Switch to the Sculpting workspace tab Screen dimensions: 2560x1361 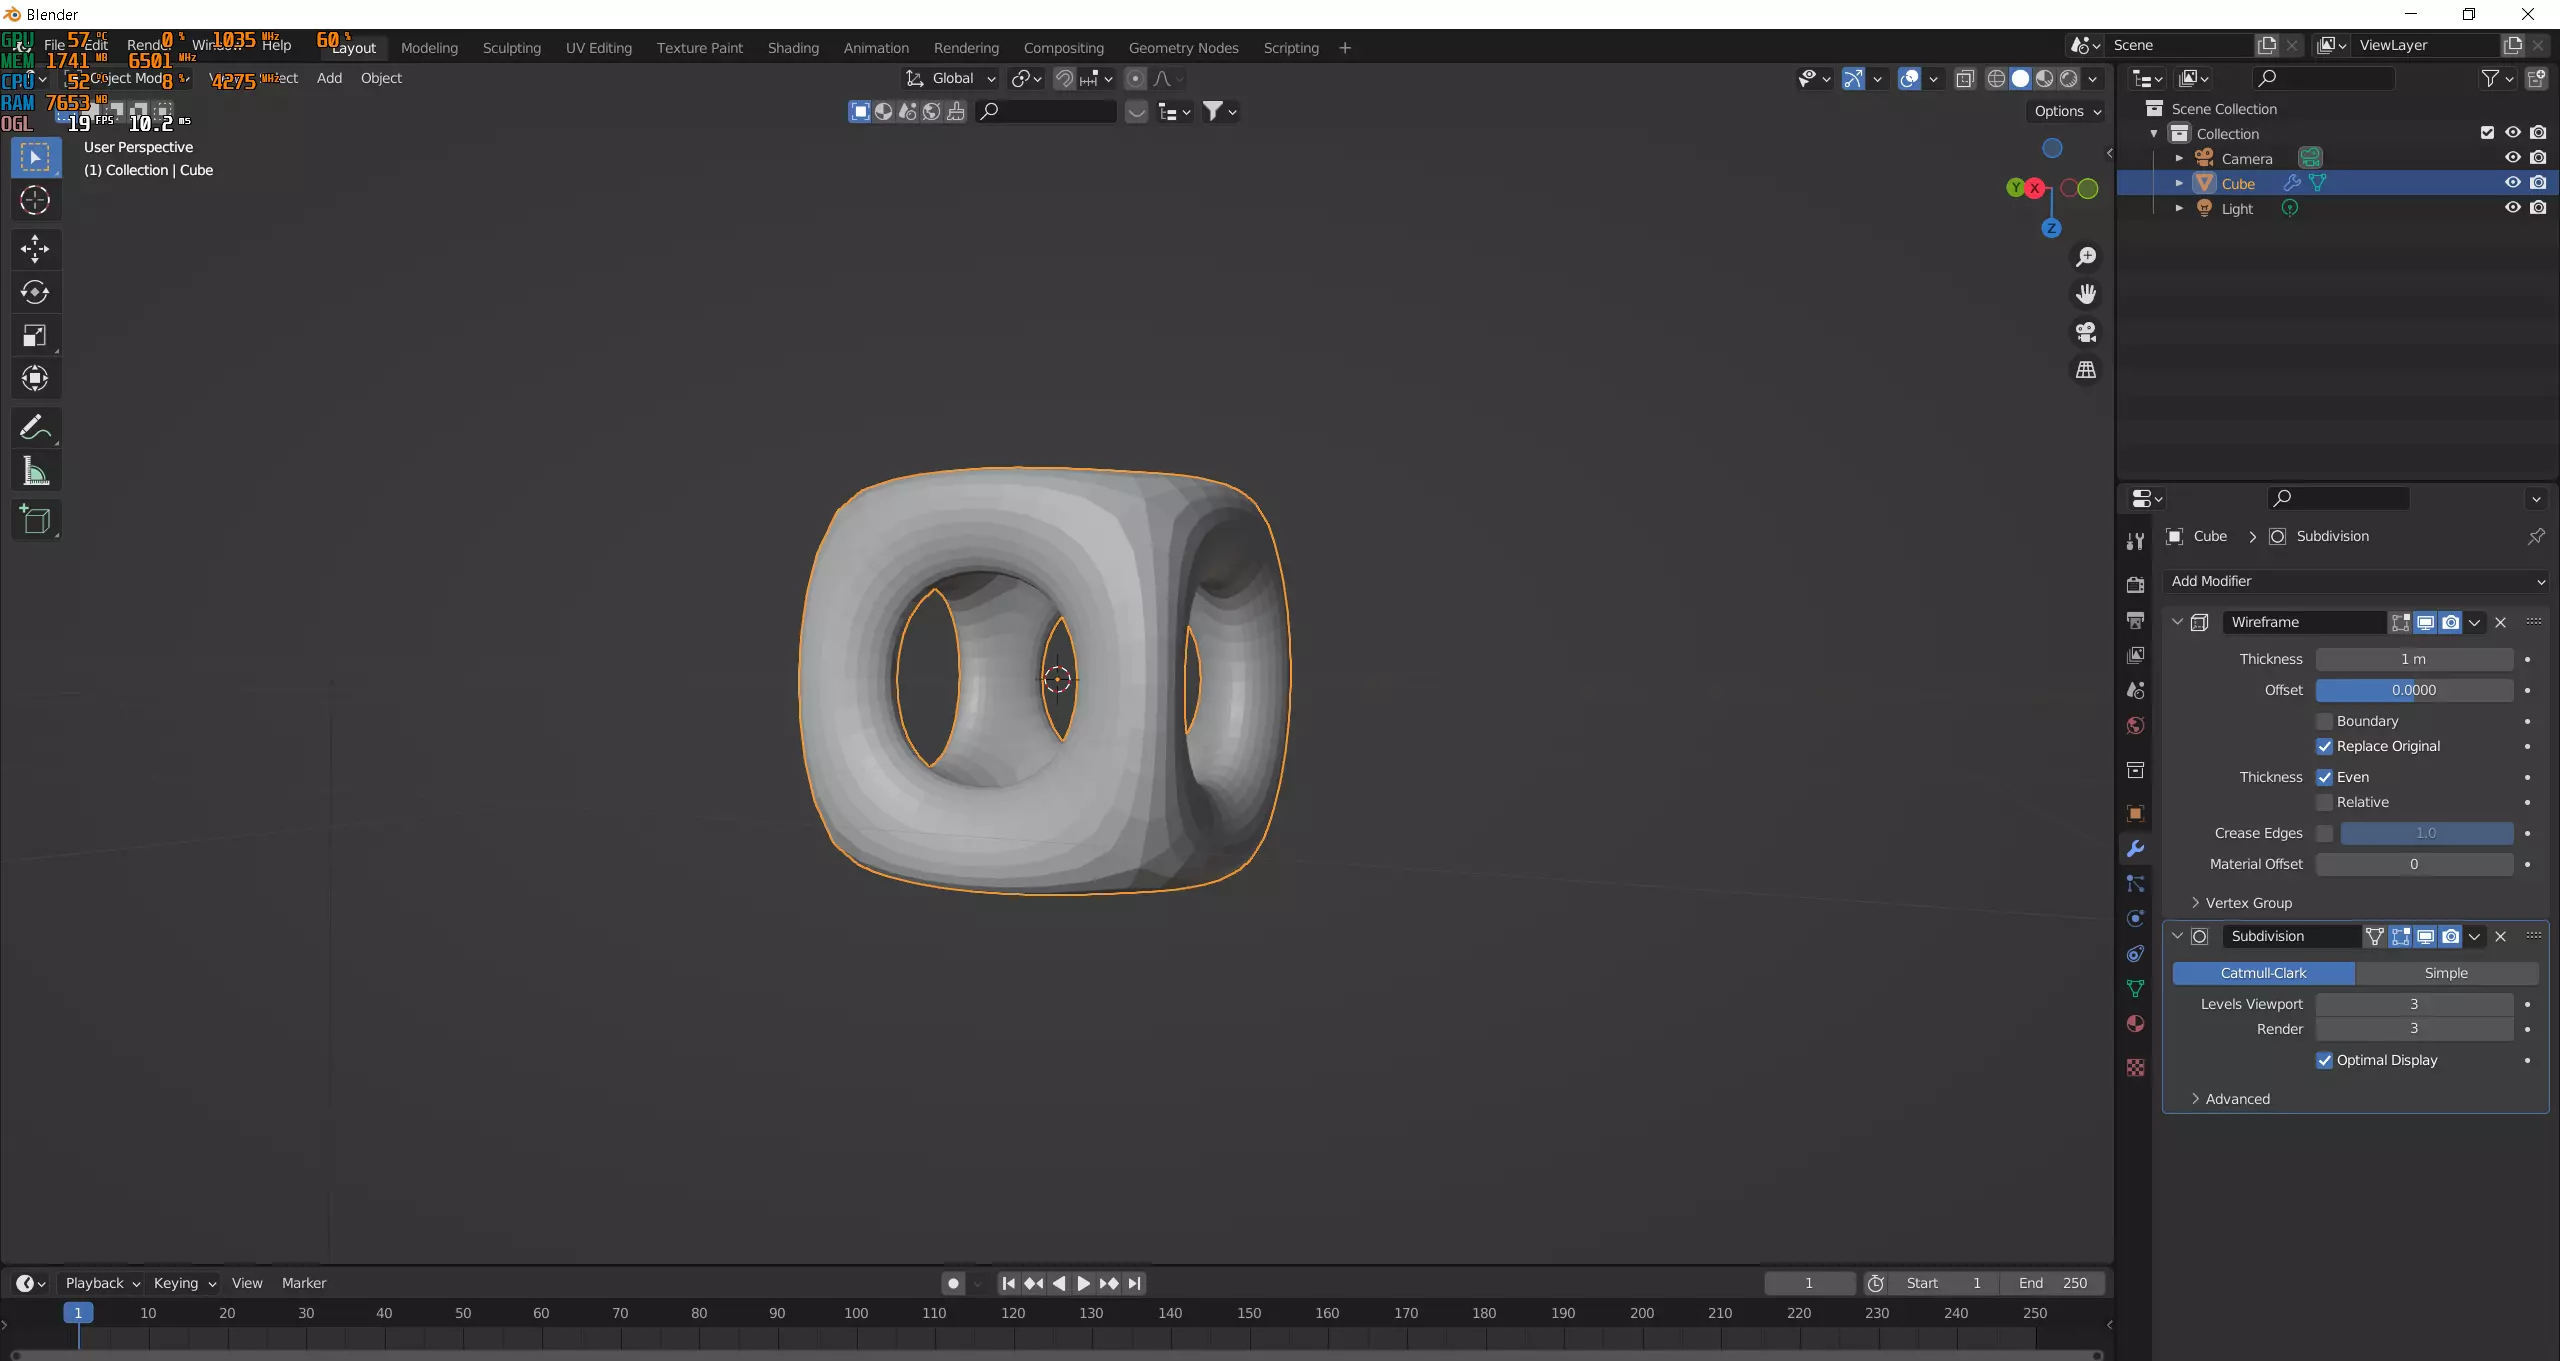point(511,48)
